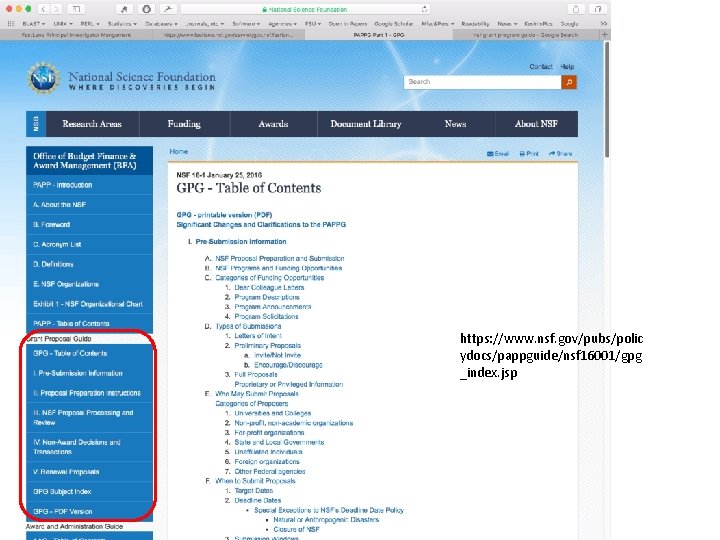Select V. Renewal Proposals sidebar item
Screen dimensions: 720x540
point(89,472)
